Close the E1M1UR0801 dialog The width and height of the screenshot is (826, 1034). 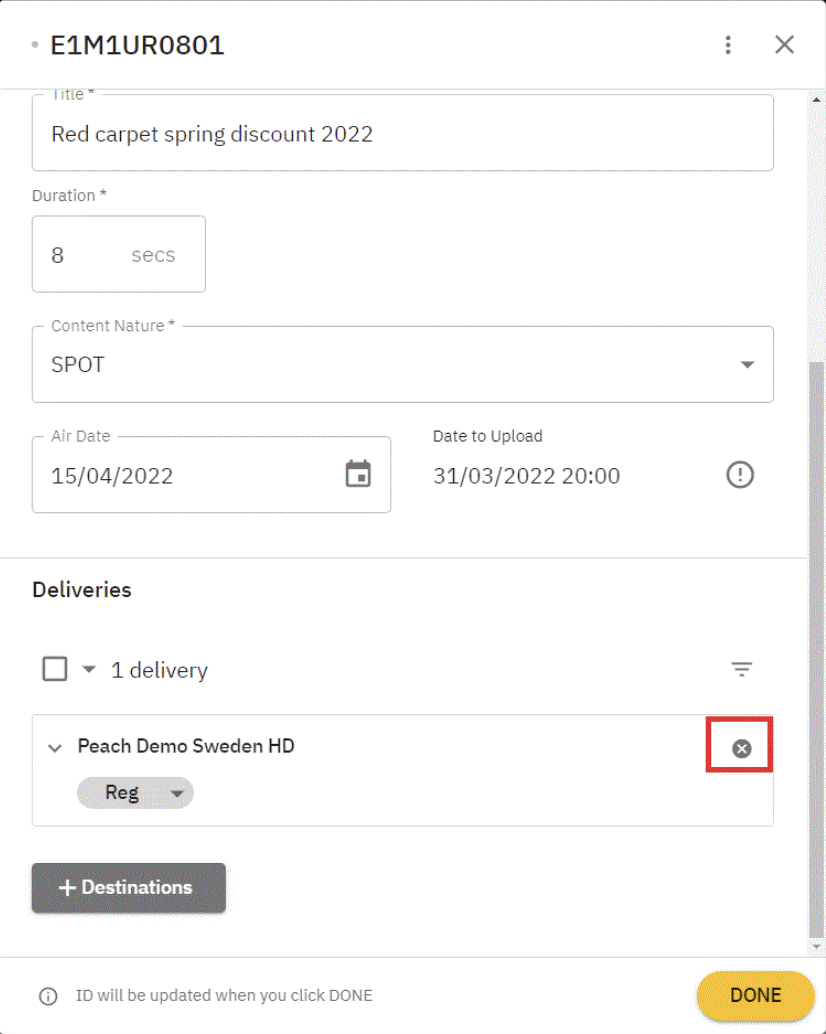point(785,45)
